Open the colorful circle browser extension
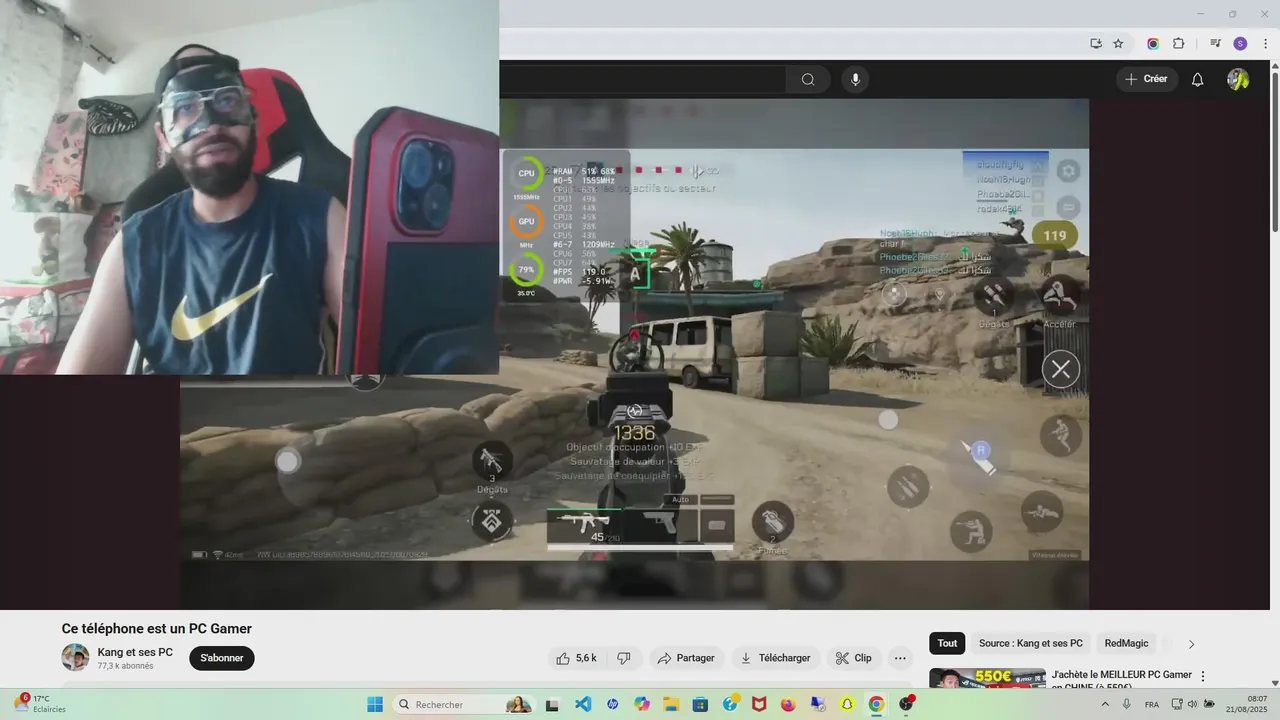The width and height of the screenshot is (1280, 720). click(x=1153, y=44)
